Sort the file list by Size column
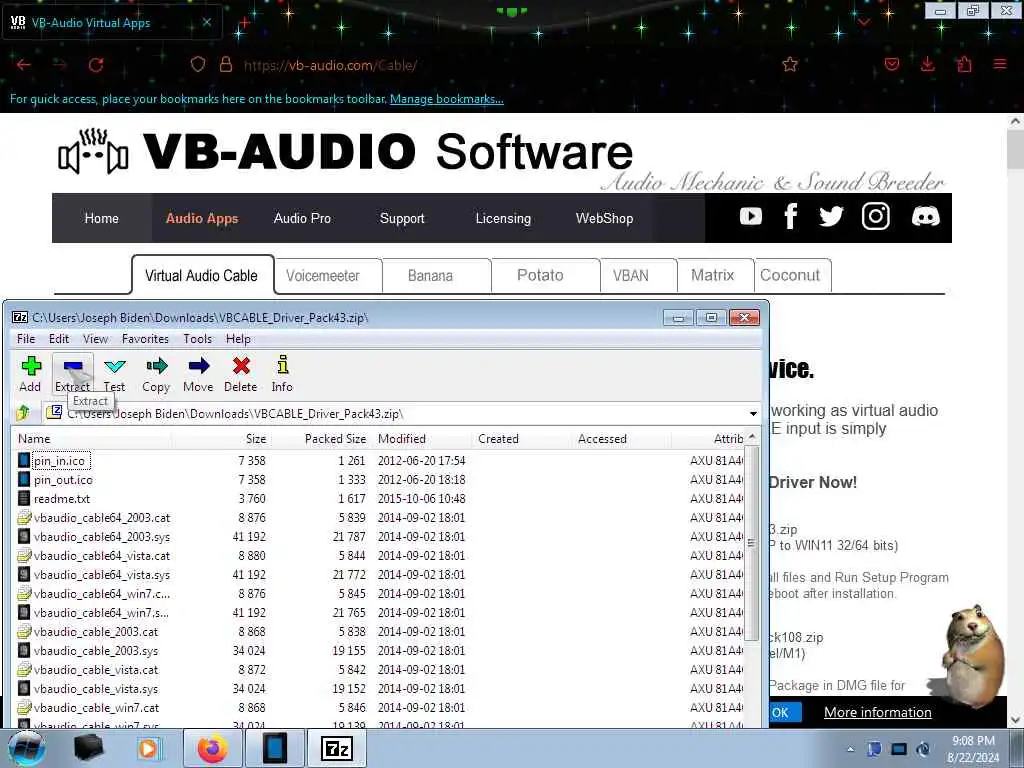This screenshot has height=768, width=1024. [221, 439]
